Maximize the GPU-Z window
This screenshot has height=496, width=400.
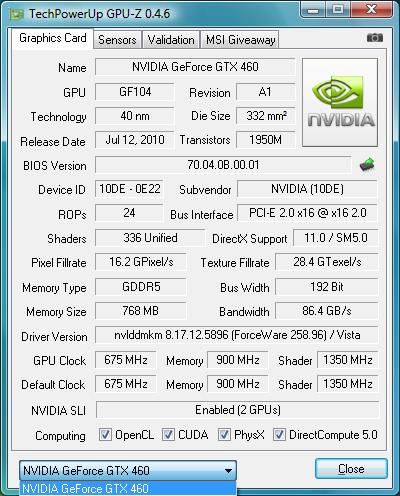(x=338, y=10)
